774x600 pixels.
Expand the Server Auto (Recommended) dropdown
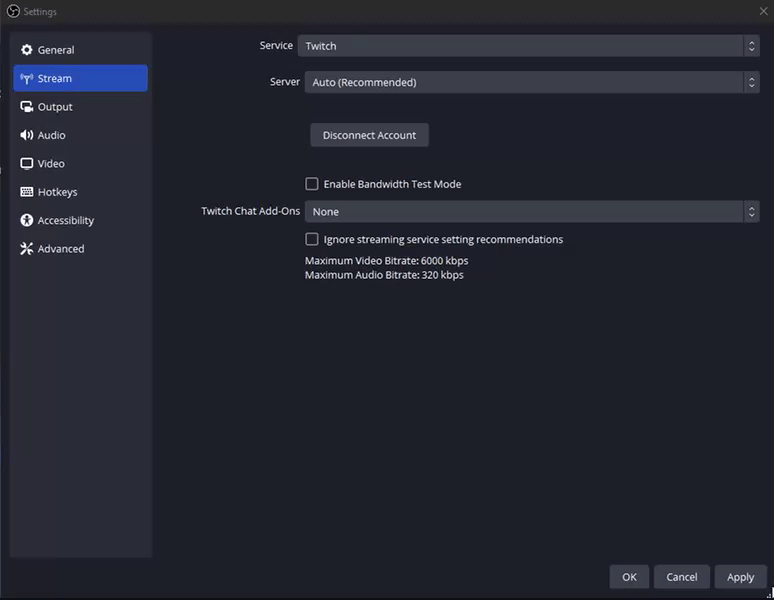tap(532, 82)
